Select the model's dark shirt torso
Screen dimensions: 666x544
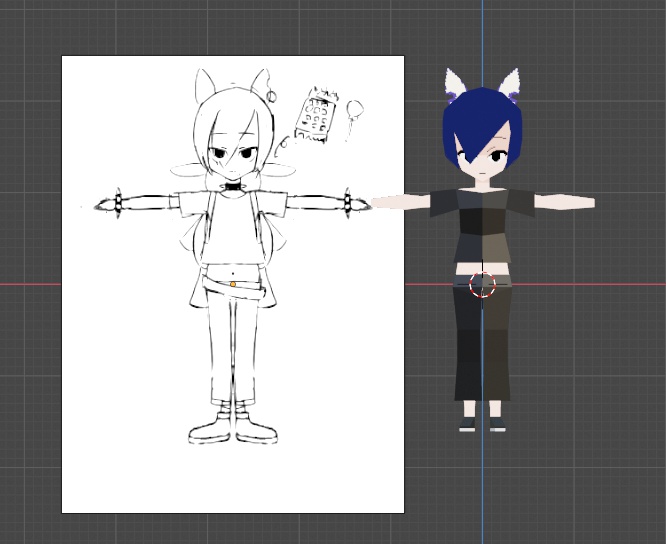tap(482, 225)
